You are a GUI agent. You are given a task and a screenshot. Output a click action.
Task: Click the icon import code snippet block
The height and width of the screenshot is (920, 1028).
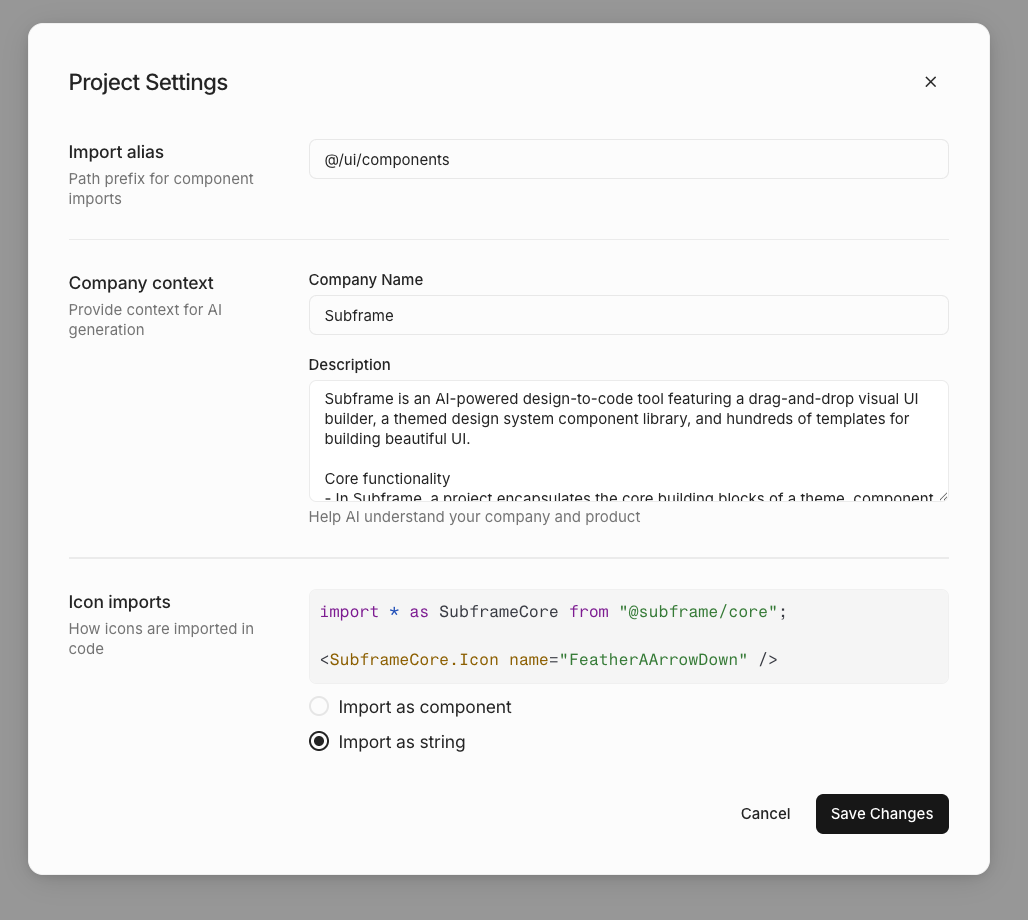tap(628, 636)
